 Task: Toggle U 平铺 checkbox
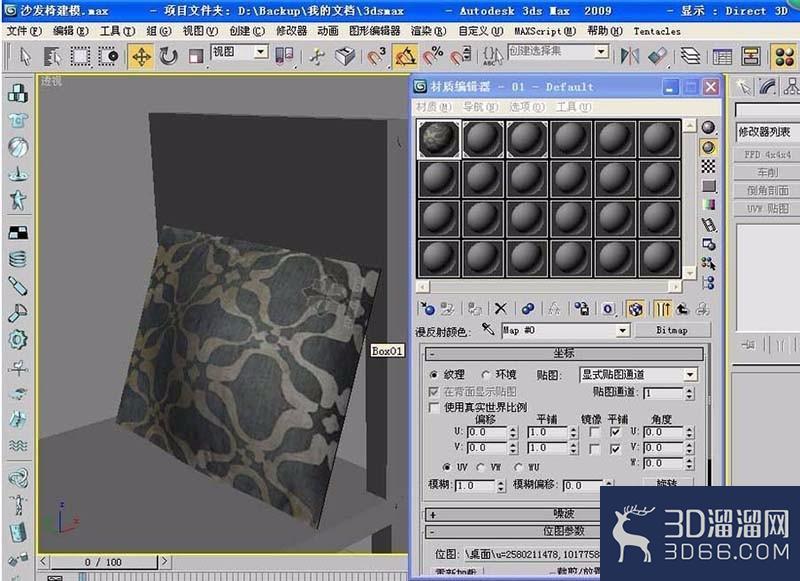(615, 433)
